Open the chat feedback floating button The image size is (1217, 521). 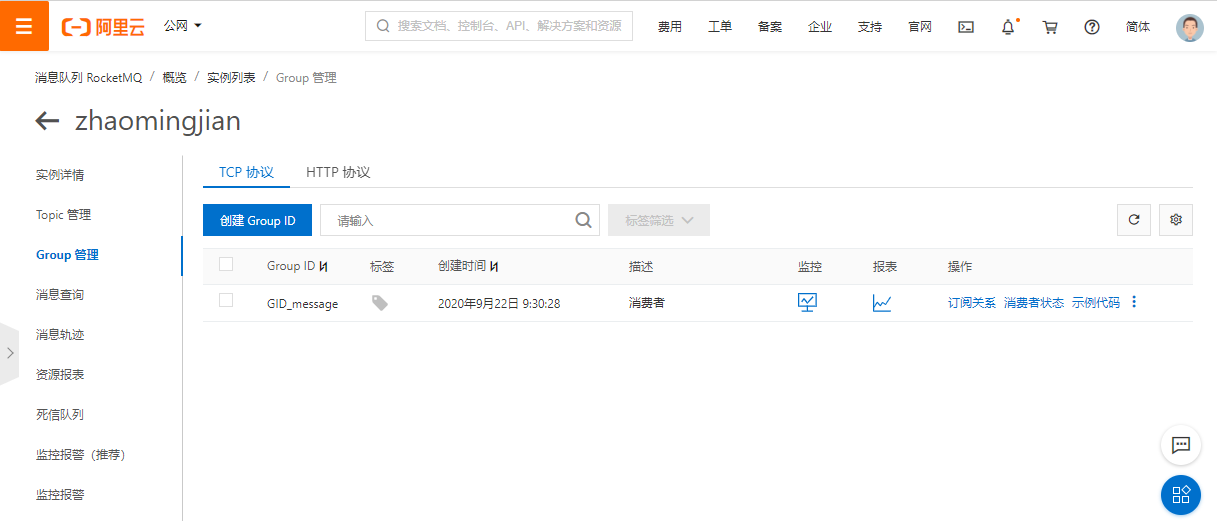[x=1181, y=445]
